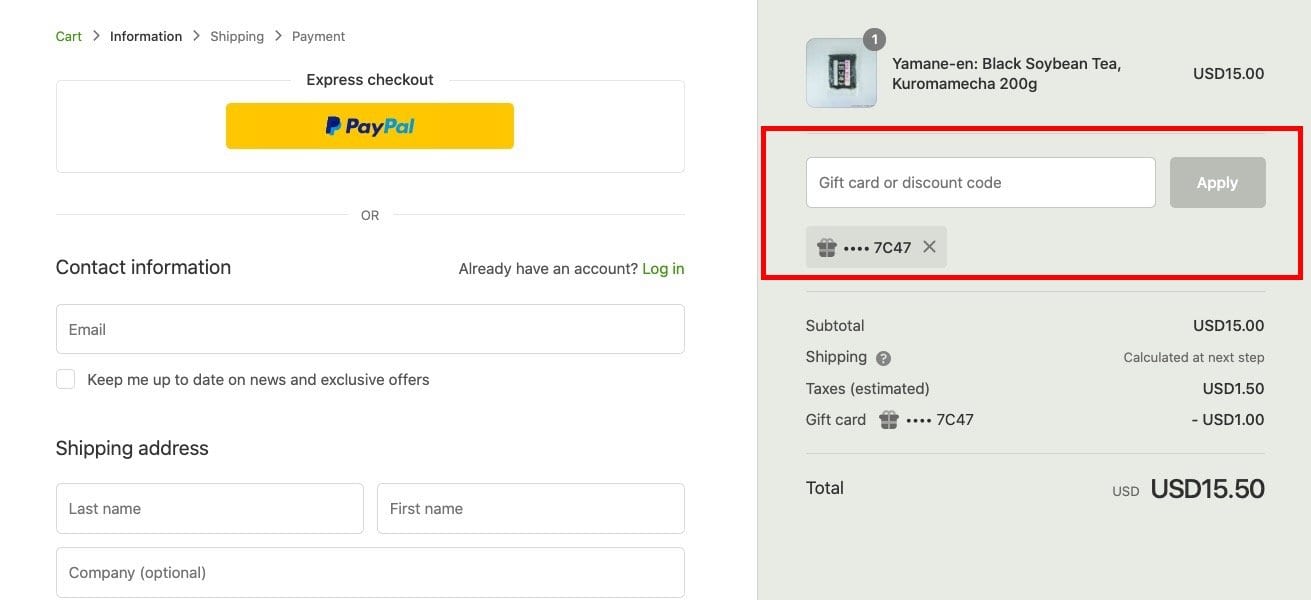Follow the Log in link
The width and height of the screenshot is (1311, 600).
coord(663,268)
